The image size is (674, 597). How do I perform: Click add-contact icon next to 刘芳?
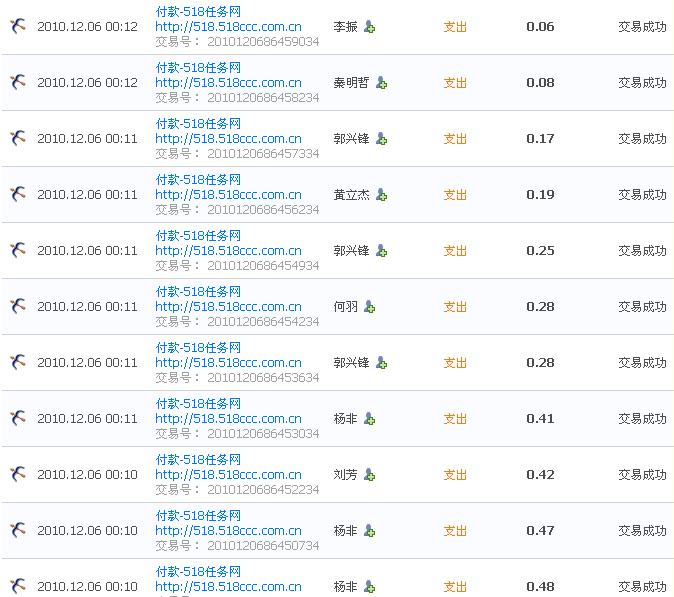coord(369,475)
